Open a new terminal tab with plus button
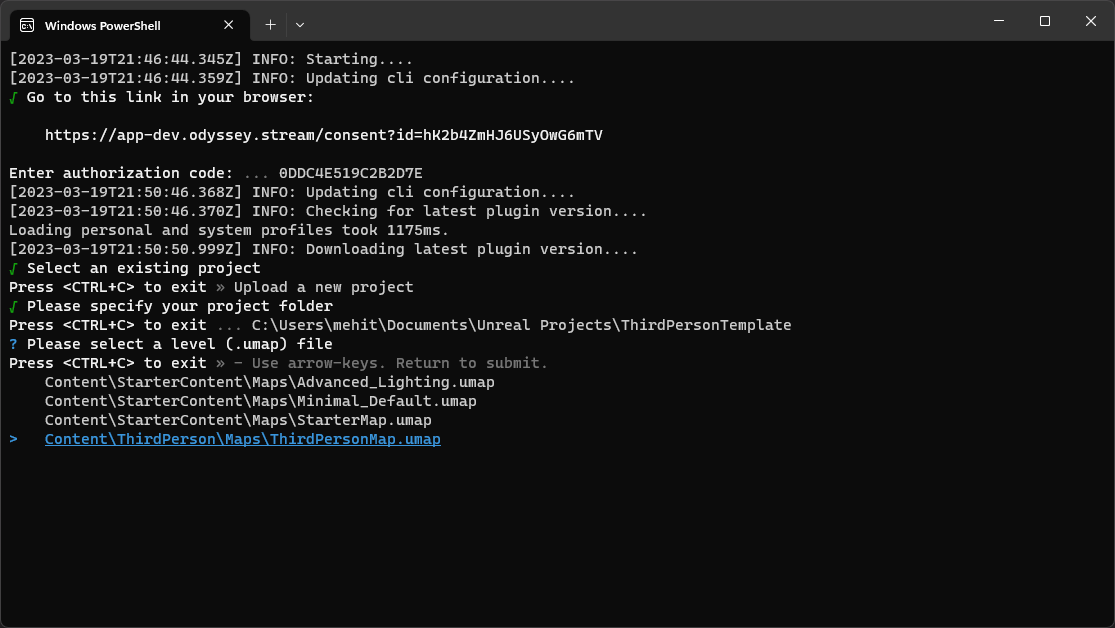This screenshot has height=628, width=1115. click(270, 25)
